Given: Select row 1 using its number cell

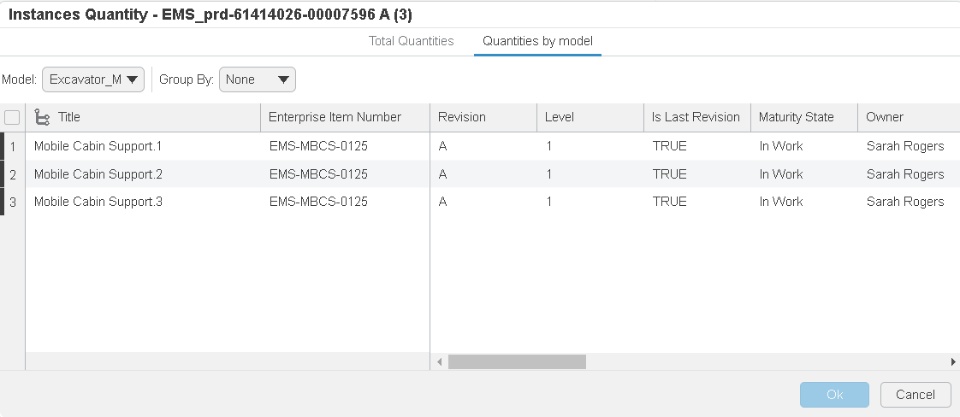Looking at the screenshot, I should (12, 146).
